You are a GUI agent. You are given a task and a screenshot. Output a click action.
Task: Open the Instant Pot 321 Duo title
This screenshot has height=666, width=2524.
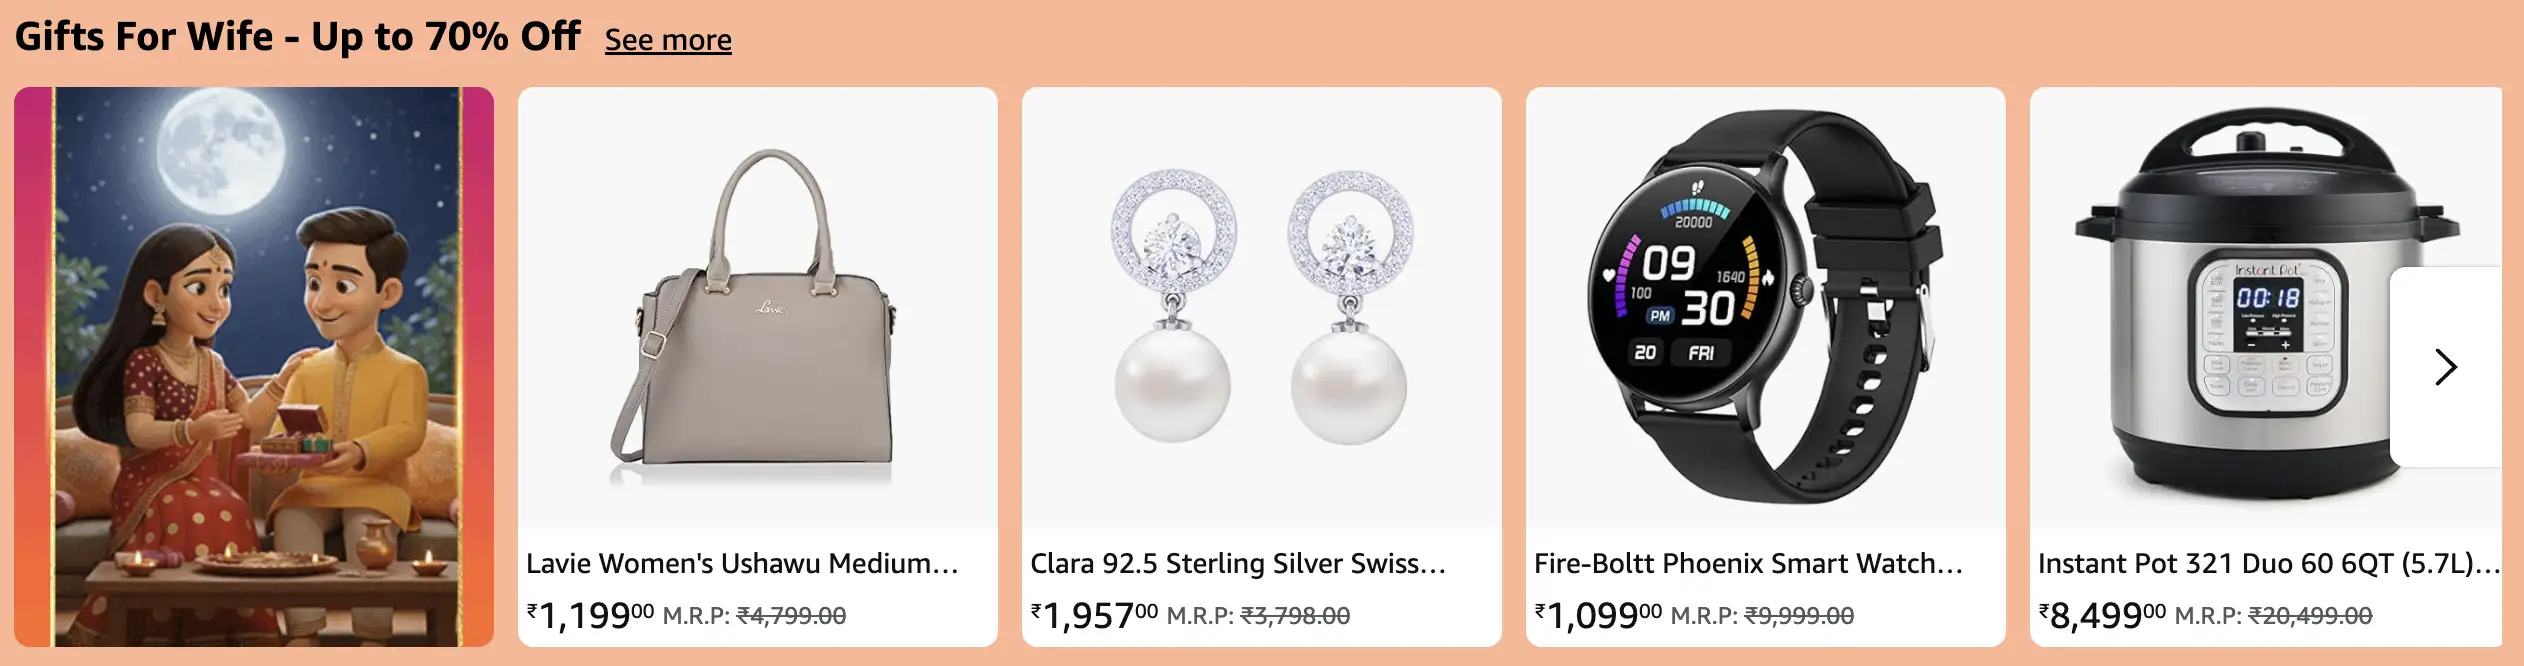coord(2269,564)
